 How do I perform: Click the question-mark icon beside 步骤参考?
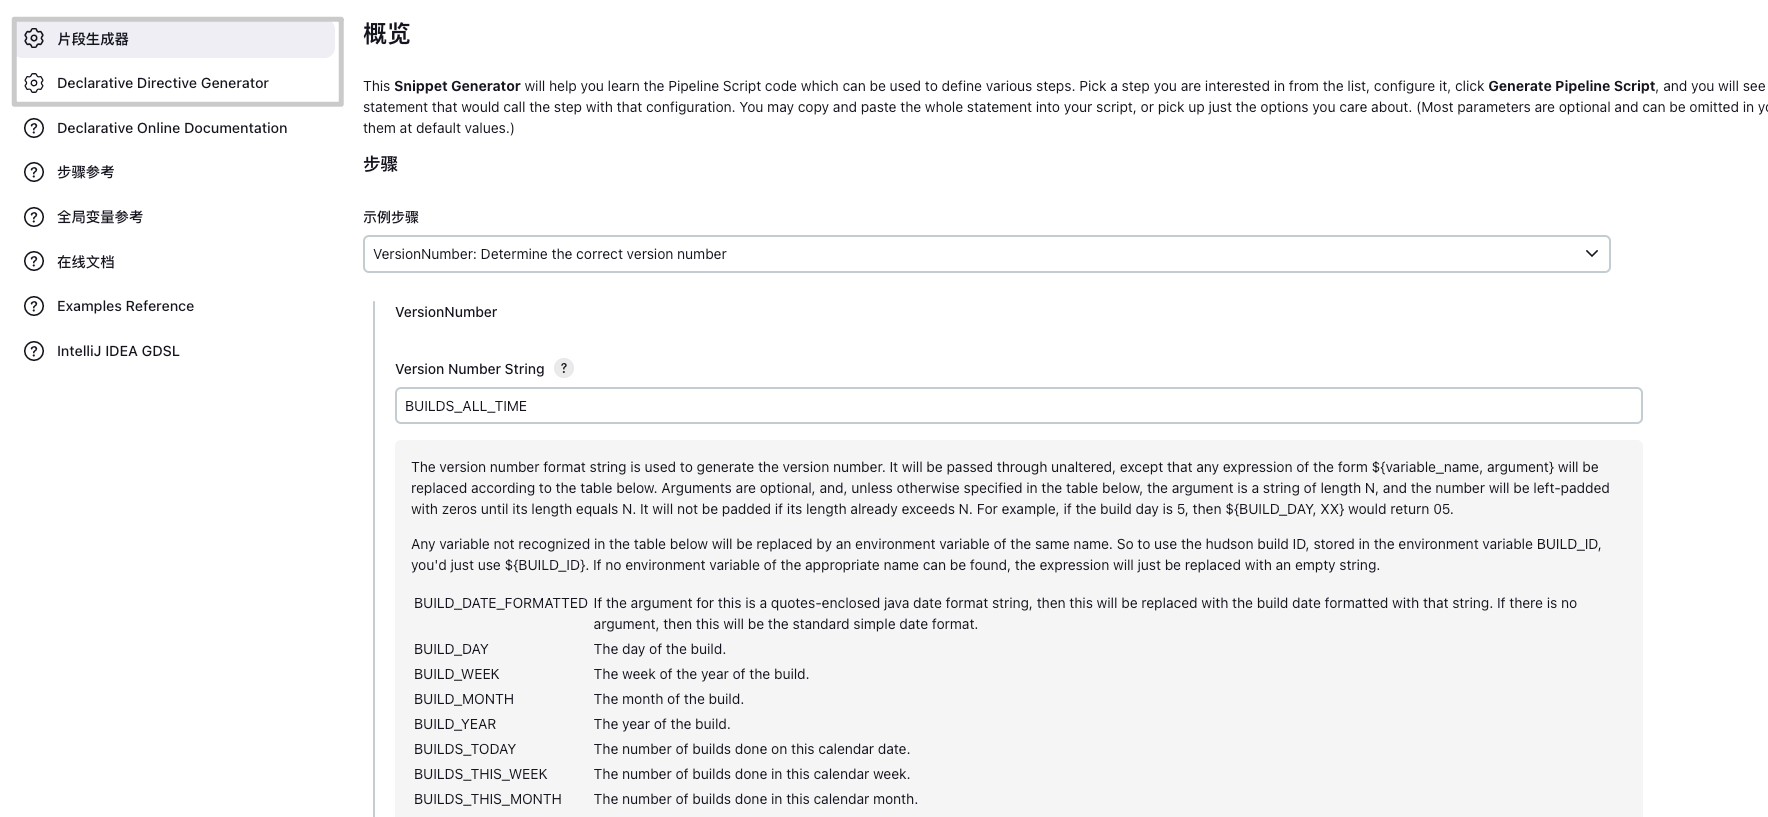(x=34, y=172)
